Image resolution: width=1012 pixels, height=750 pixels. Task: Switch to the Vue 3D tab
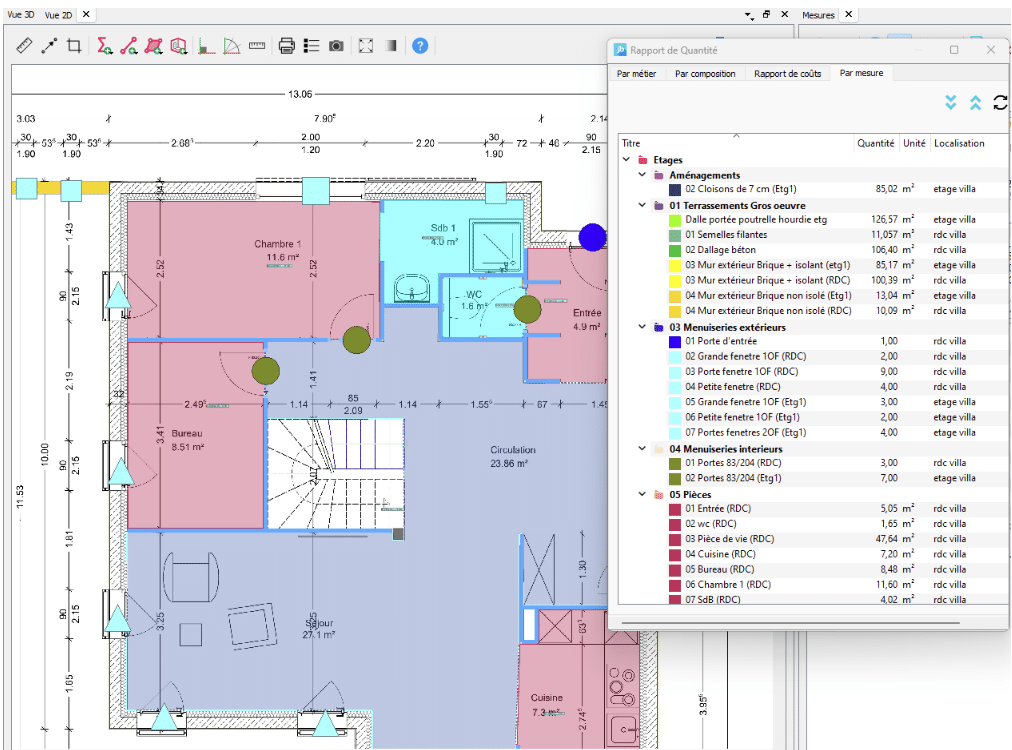[20, 15]
